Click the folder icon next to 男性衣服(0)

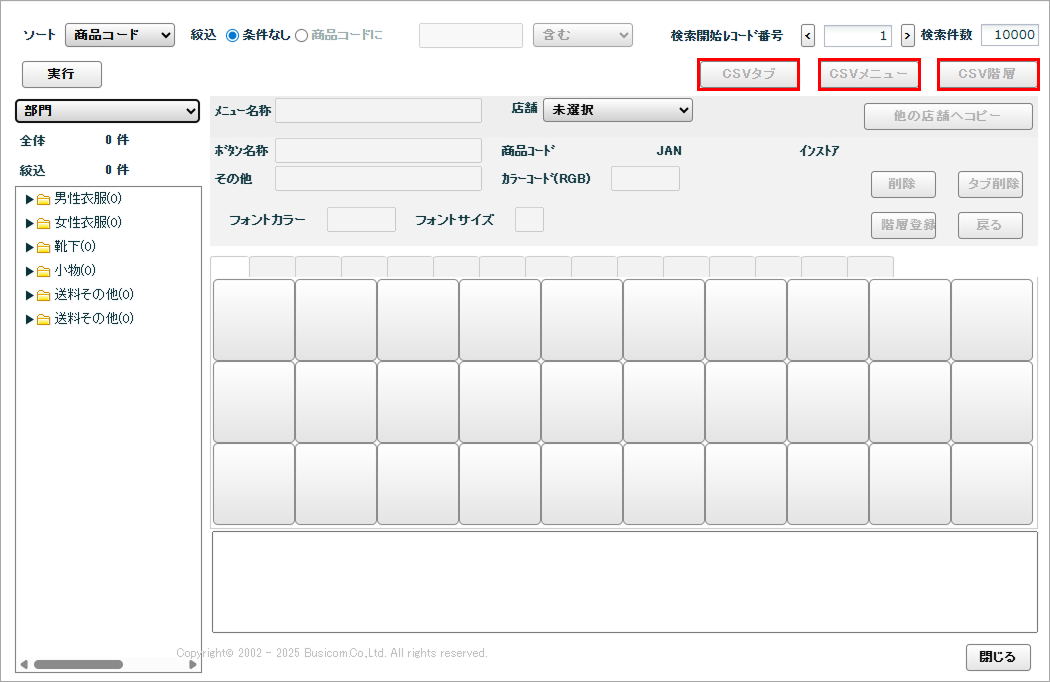[x=44, y=199]
